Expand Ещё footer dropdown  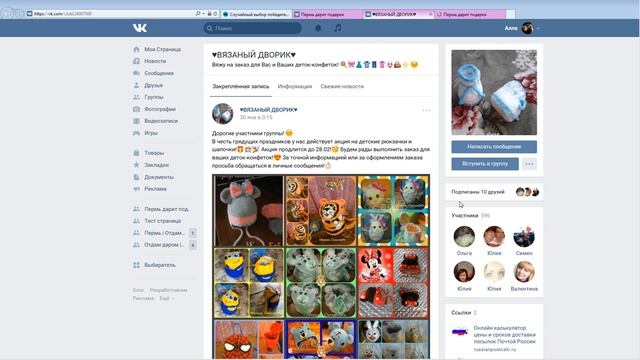(x=167, y=298)
